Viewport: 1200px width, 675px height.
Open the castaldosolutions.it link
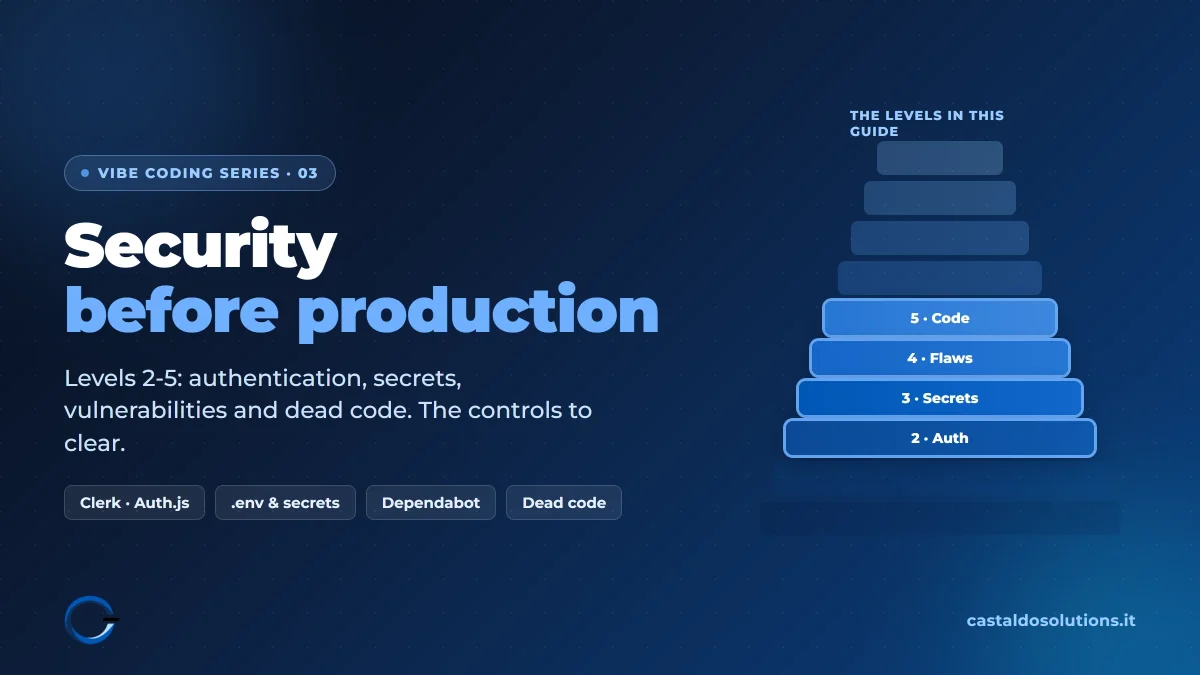tap(1051, 620)
